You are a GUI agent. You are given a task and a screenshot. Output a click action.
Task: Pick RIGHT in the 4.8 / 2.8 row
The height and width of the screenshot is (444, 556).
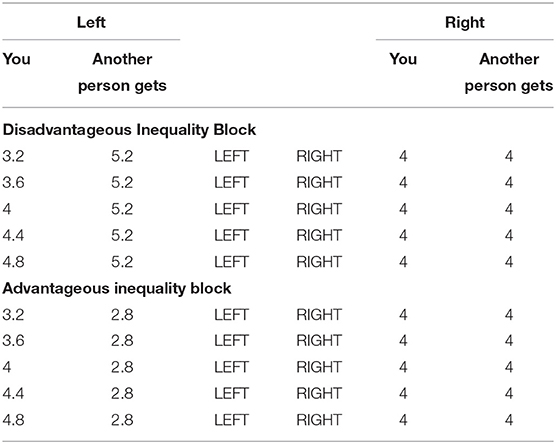click(319, 420)
